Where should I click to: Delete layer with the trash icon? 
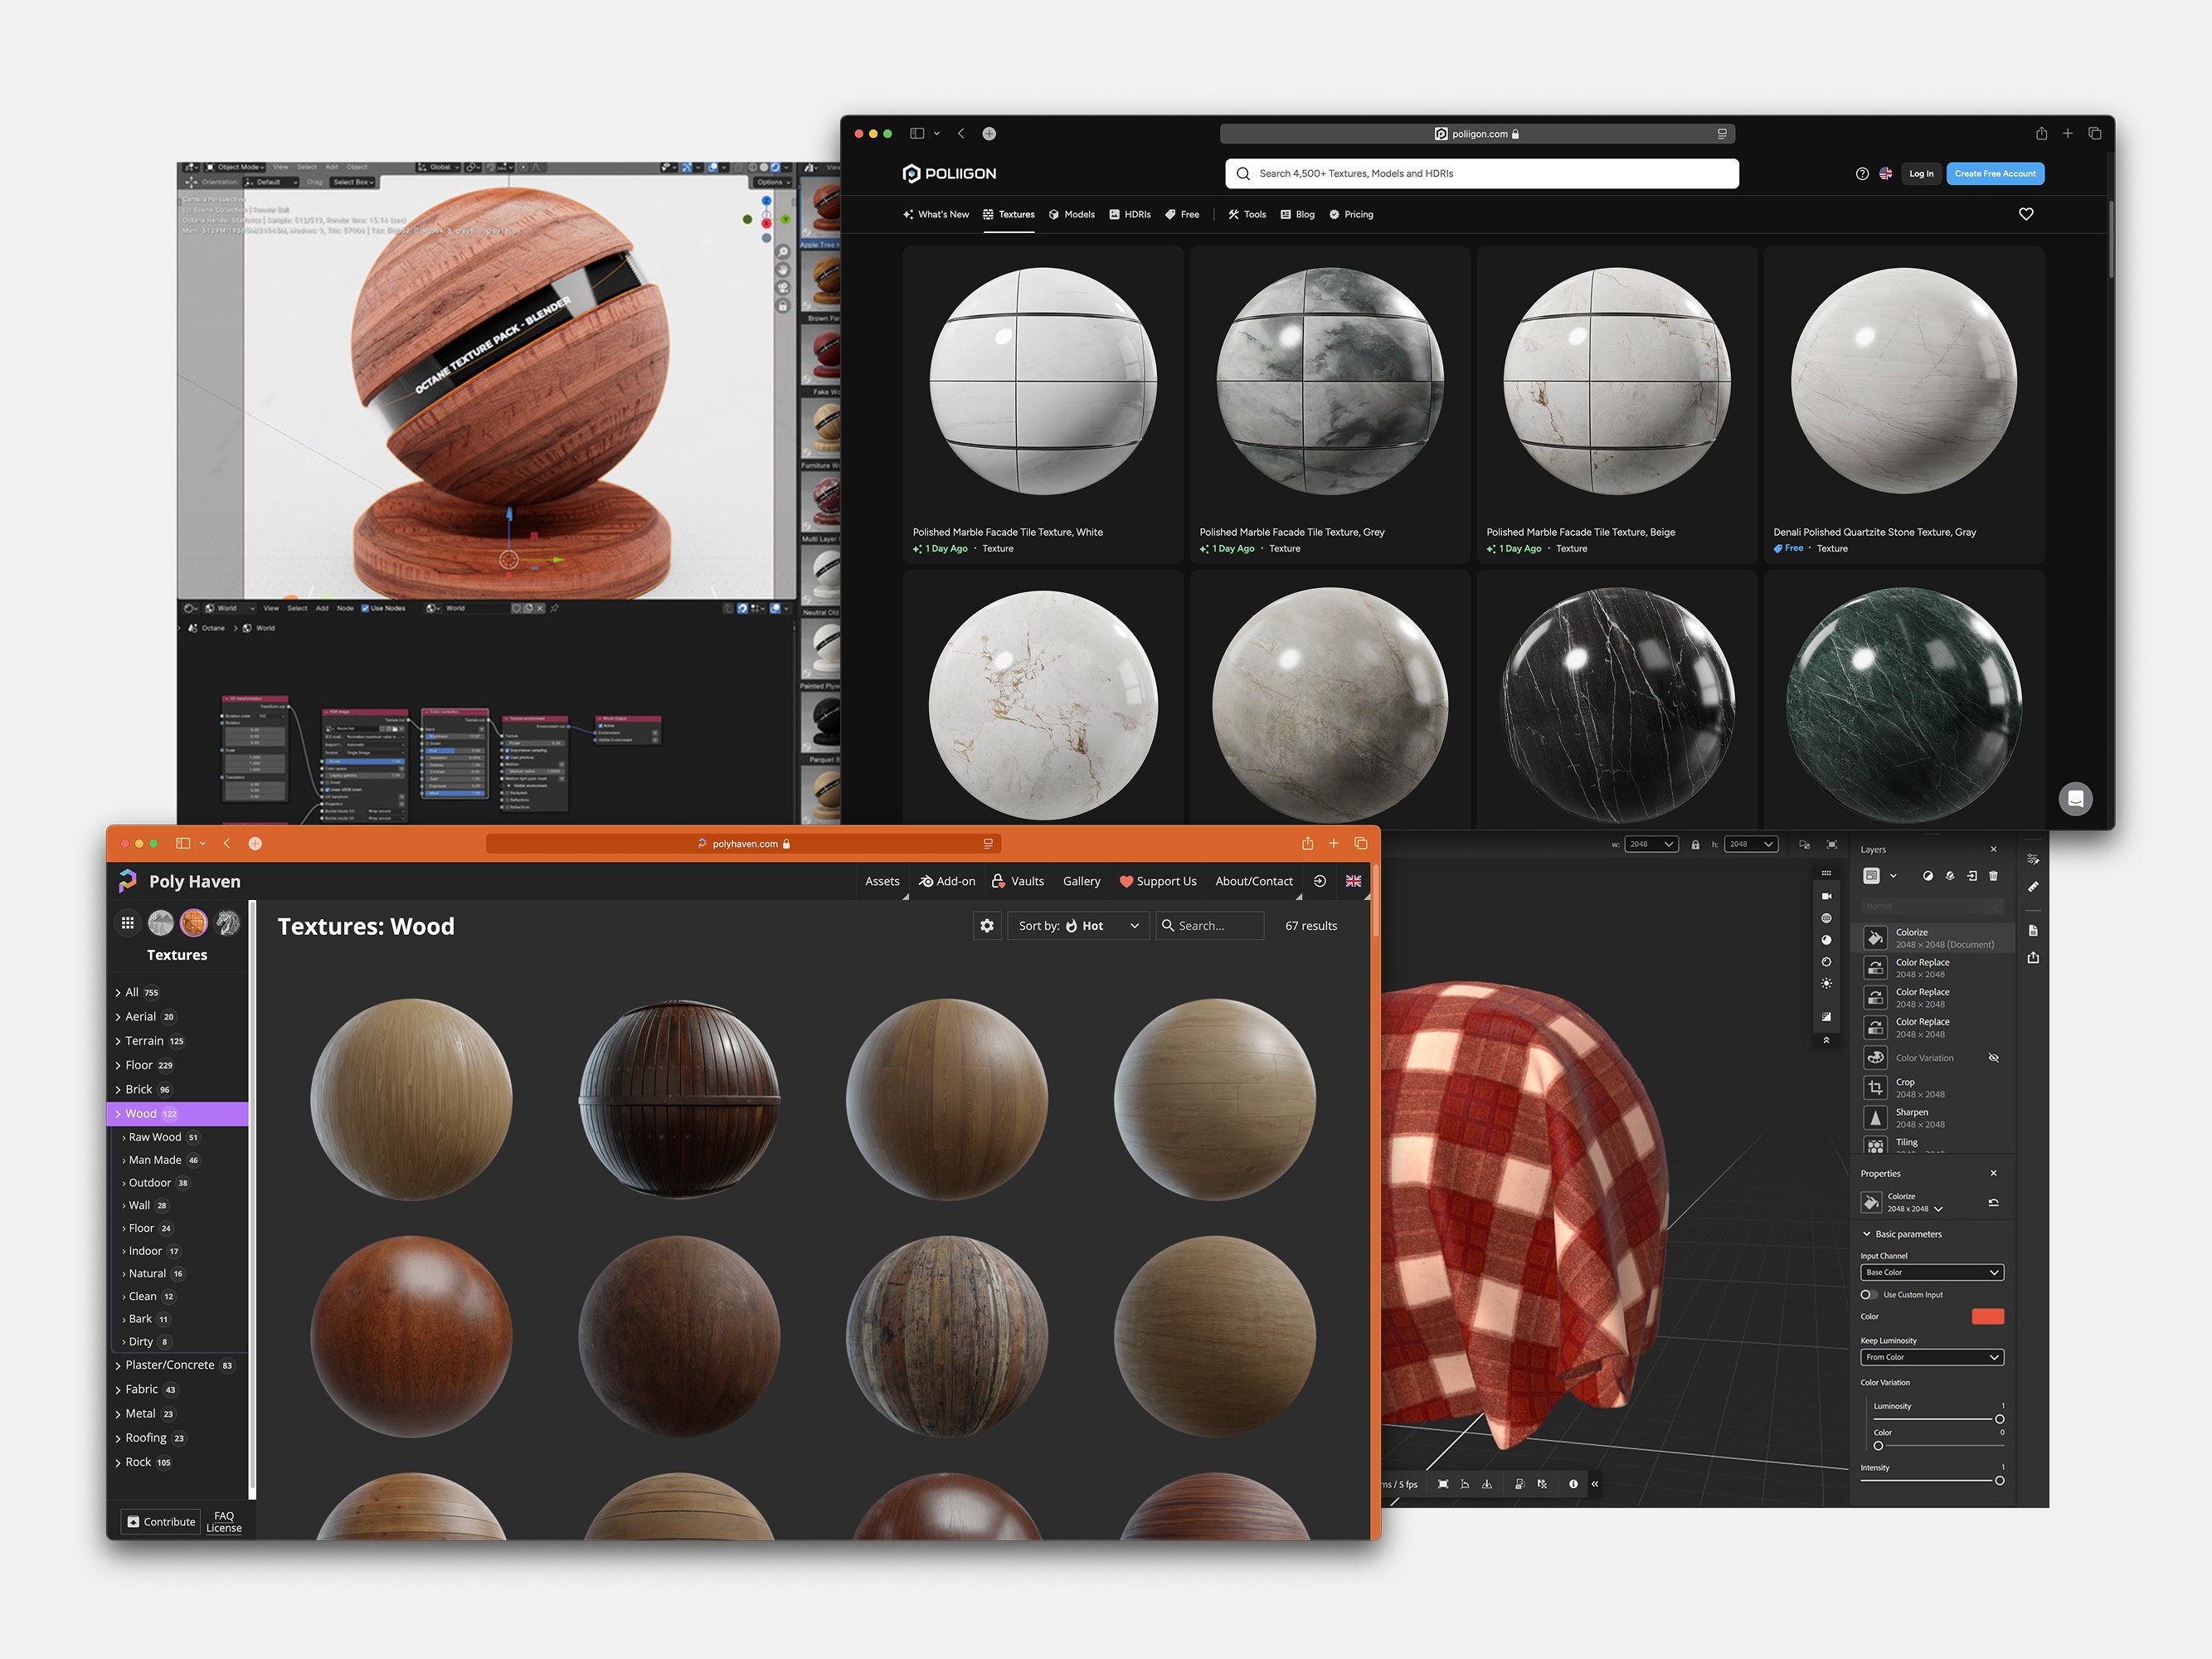(x=1993, y=876)
